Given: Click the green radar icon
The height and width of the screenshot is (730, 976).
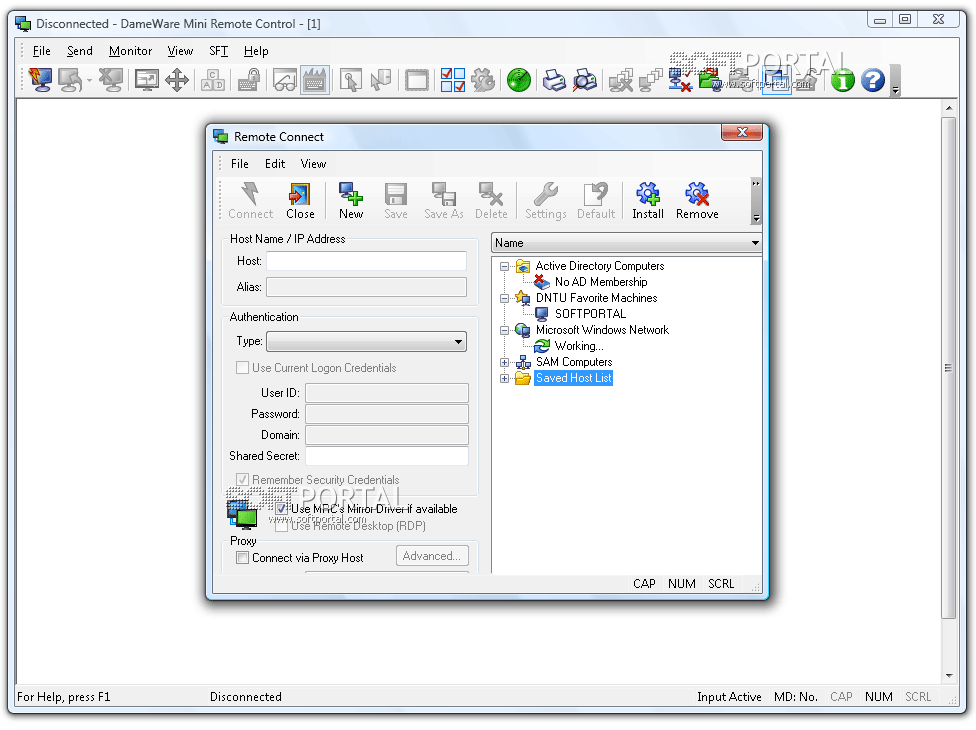Looking at the screenshot, I should click(518, 80).
